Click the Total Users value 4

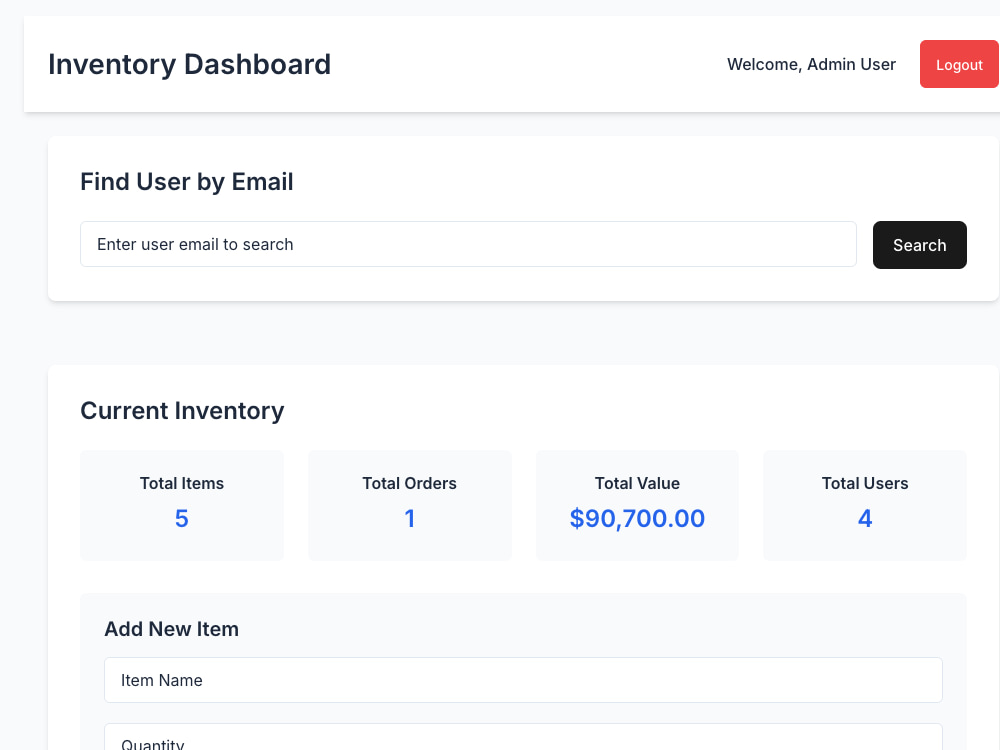coord(865,518)
